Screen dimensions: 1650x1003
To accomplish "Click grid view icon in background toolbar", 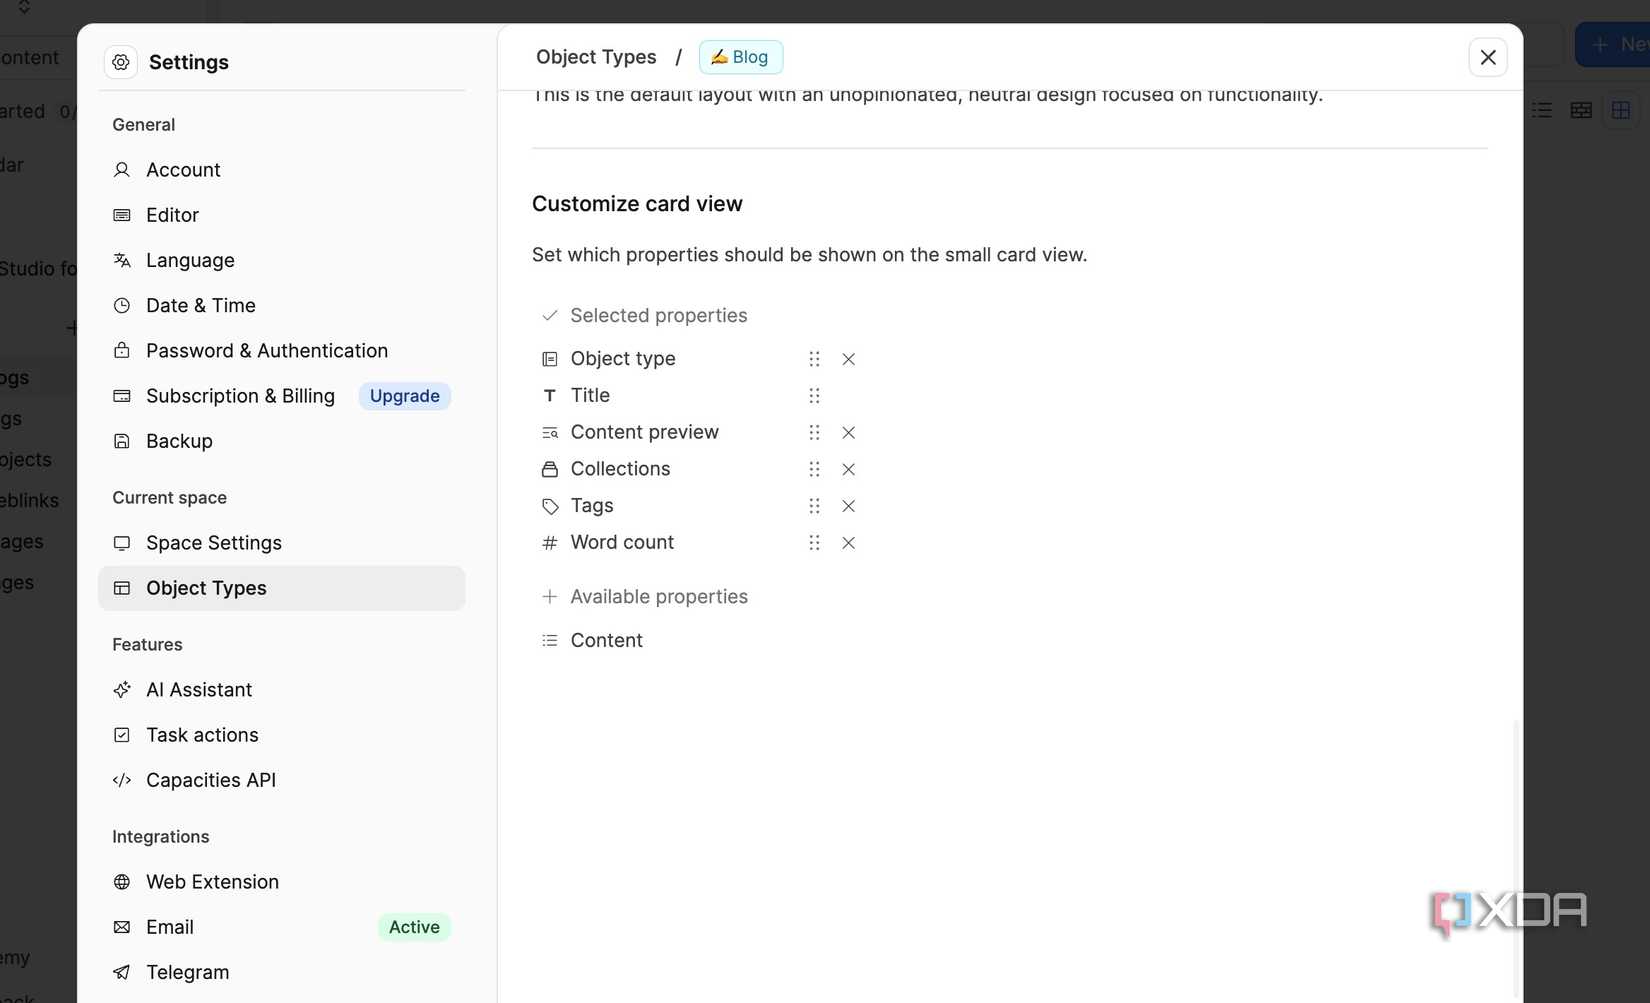I will [1620, 110].
